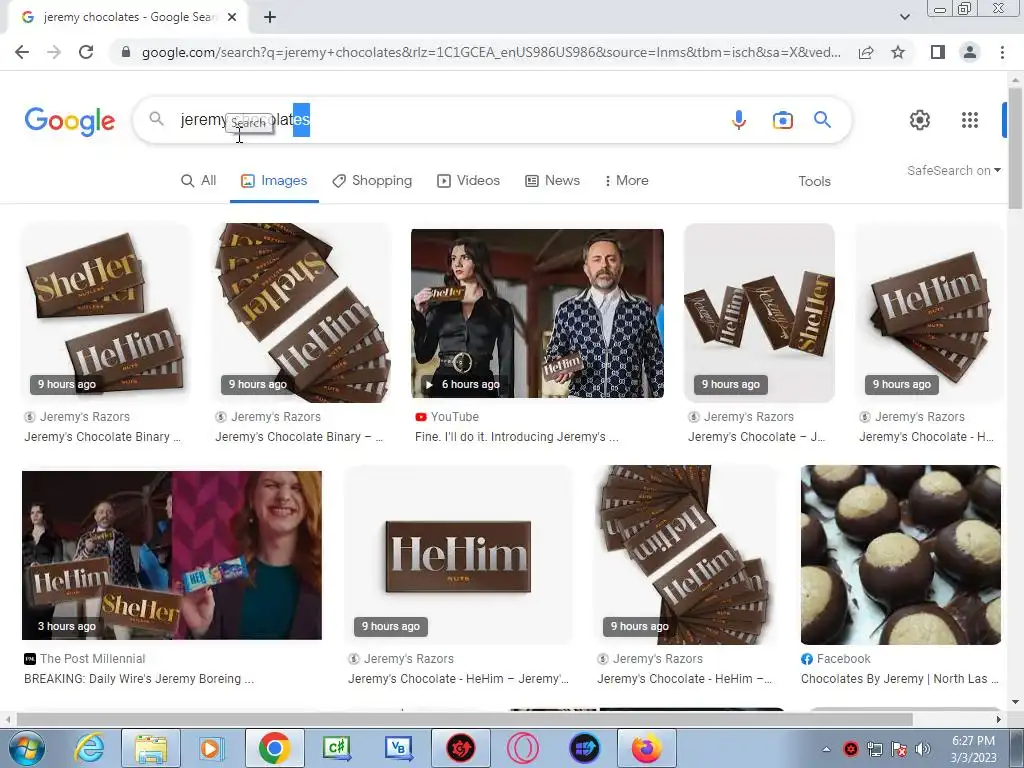1024x768 pixels.
Task: Open the Videos tab
Action: tap(468, 181)
